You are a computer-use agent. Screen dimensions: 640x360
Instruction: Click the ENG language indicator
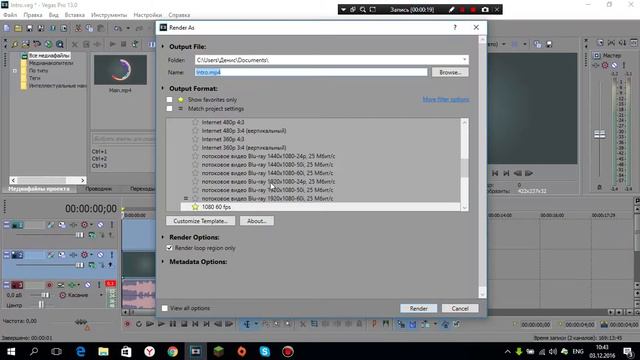[578, 351]
